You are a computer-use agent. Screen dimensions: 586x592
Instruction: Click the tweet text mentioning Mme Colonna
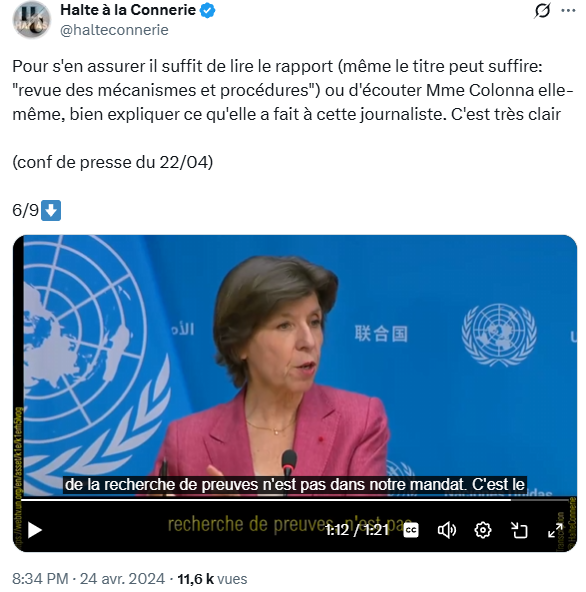(293, 90)
